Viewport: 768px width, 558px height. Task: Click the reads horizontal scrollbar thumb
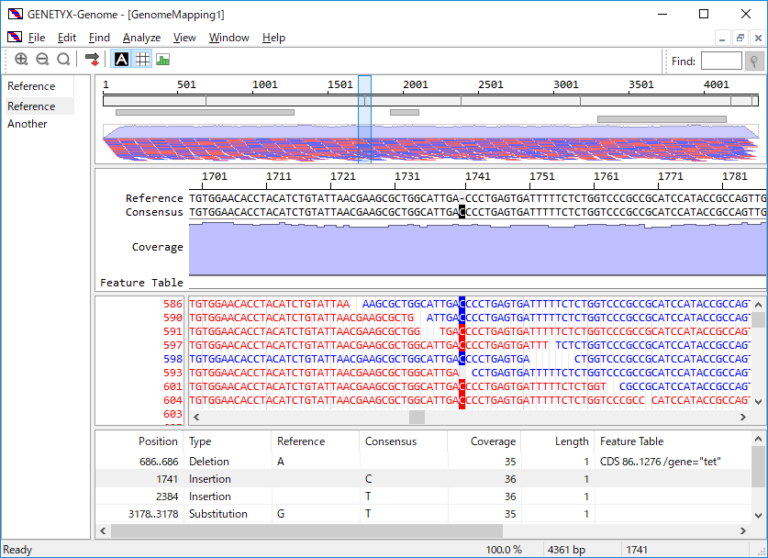pyautogui.click(x=417, y=417)
